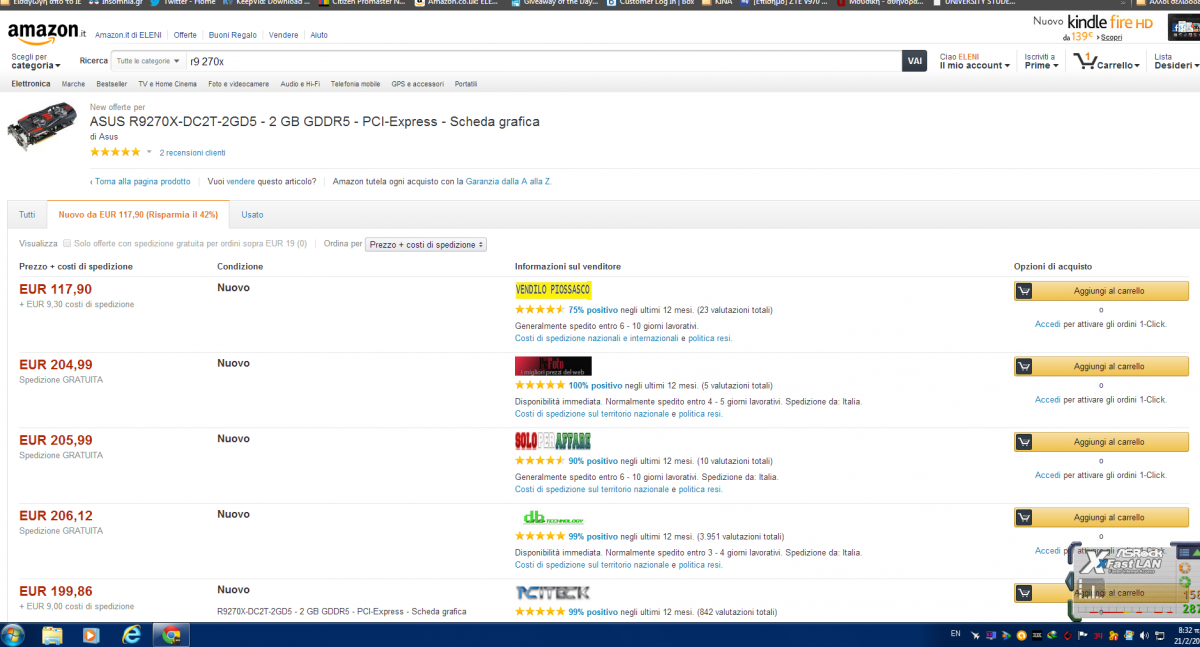The width and height of the screenshot is (1200, 647).
Task: Click the five-star product rating
Action: [115, 152]
